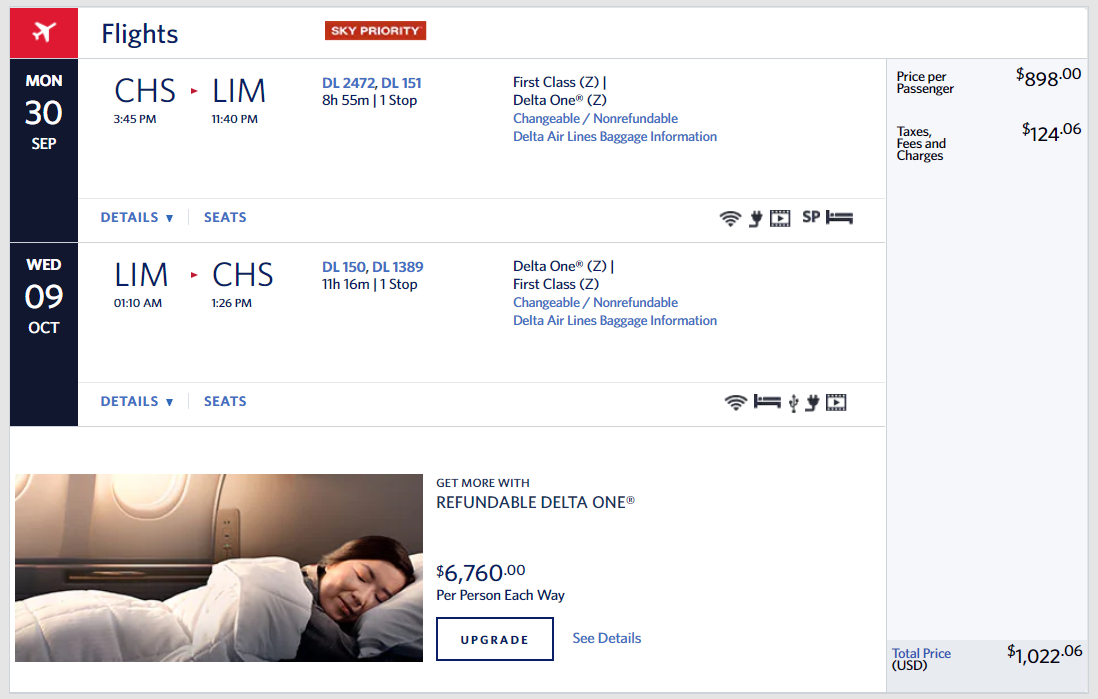Click video entertainment icon on first flight
1098x699 pixels.
780,219
